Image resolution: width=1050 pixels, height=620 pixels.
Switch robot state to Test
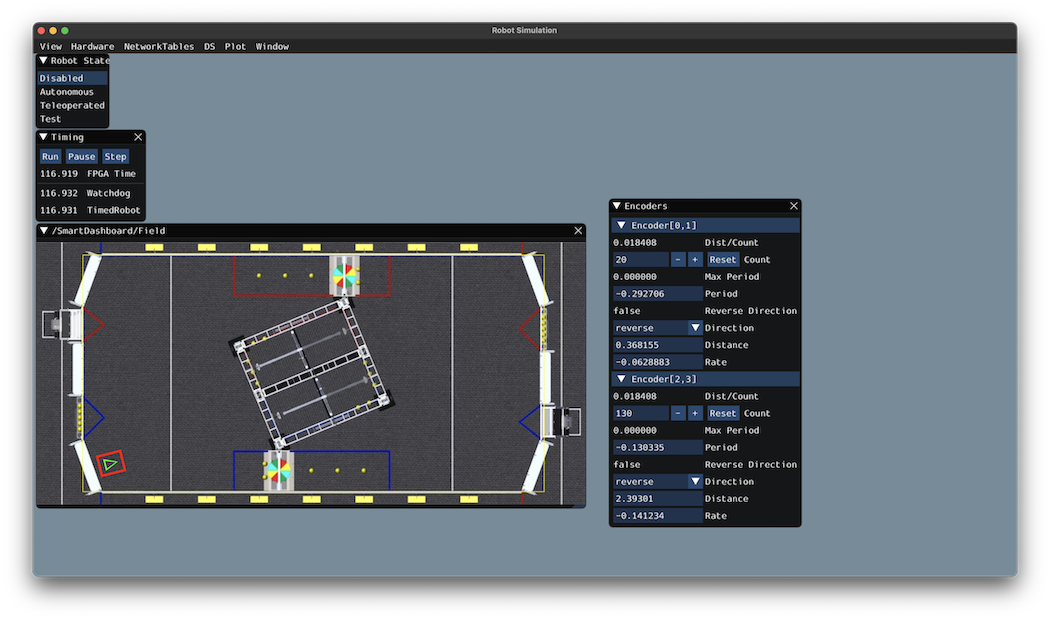(x=50, y=119)
